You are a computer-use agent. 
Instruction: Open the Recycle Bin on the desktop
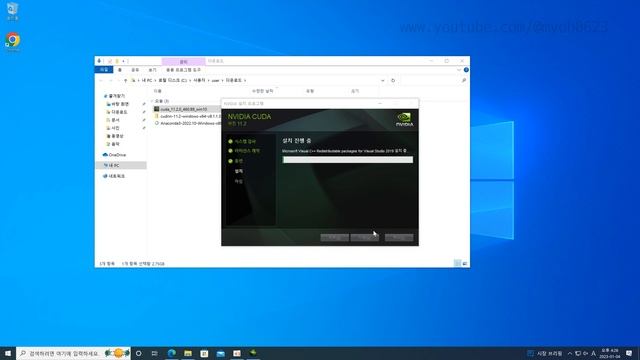13,11
